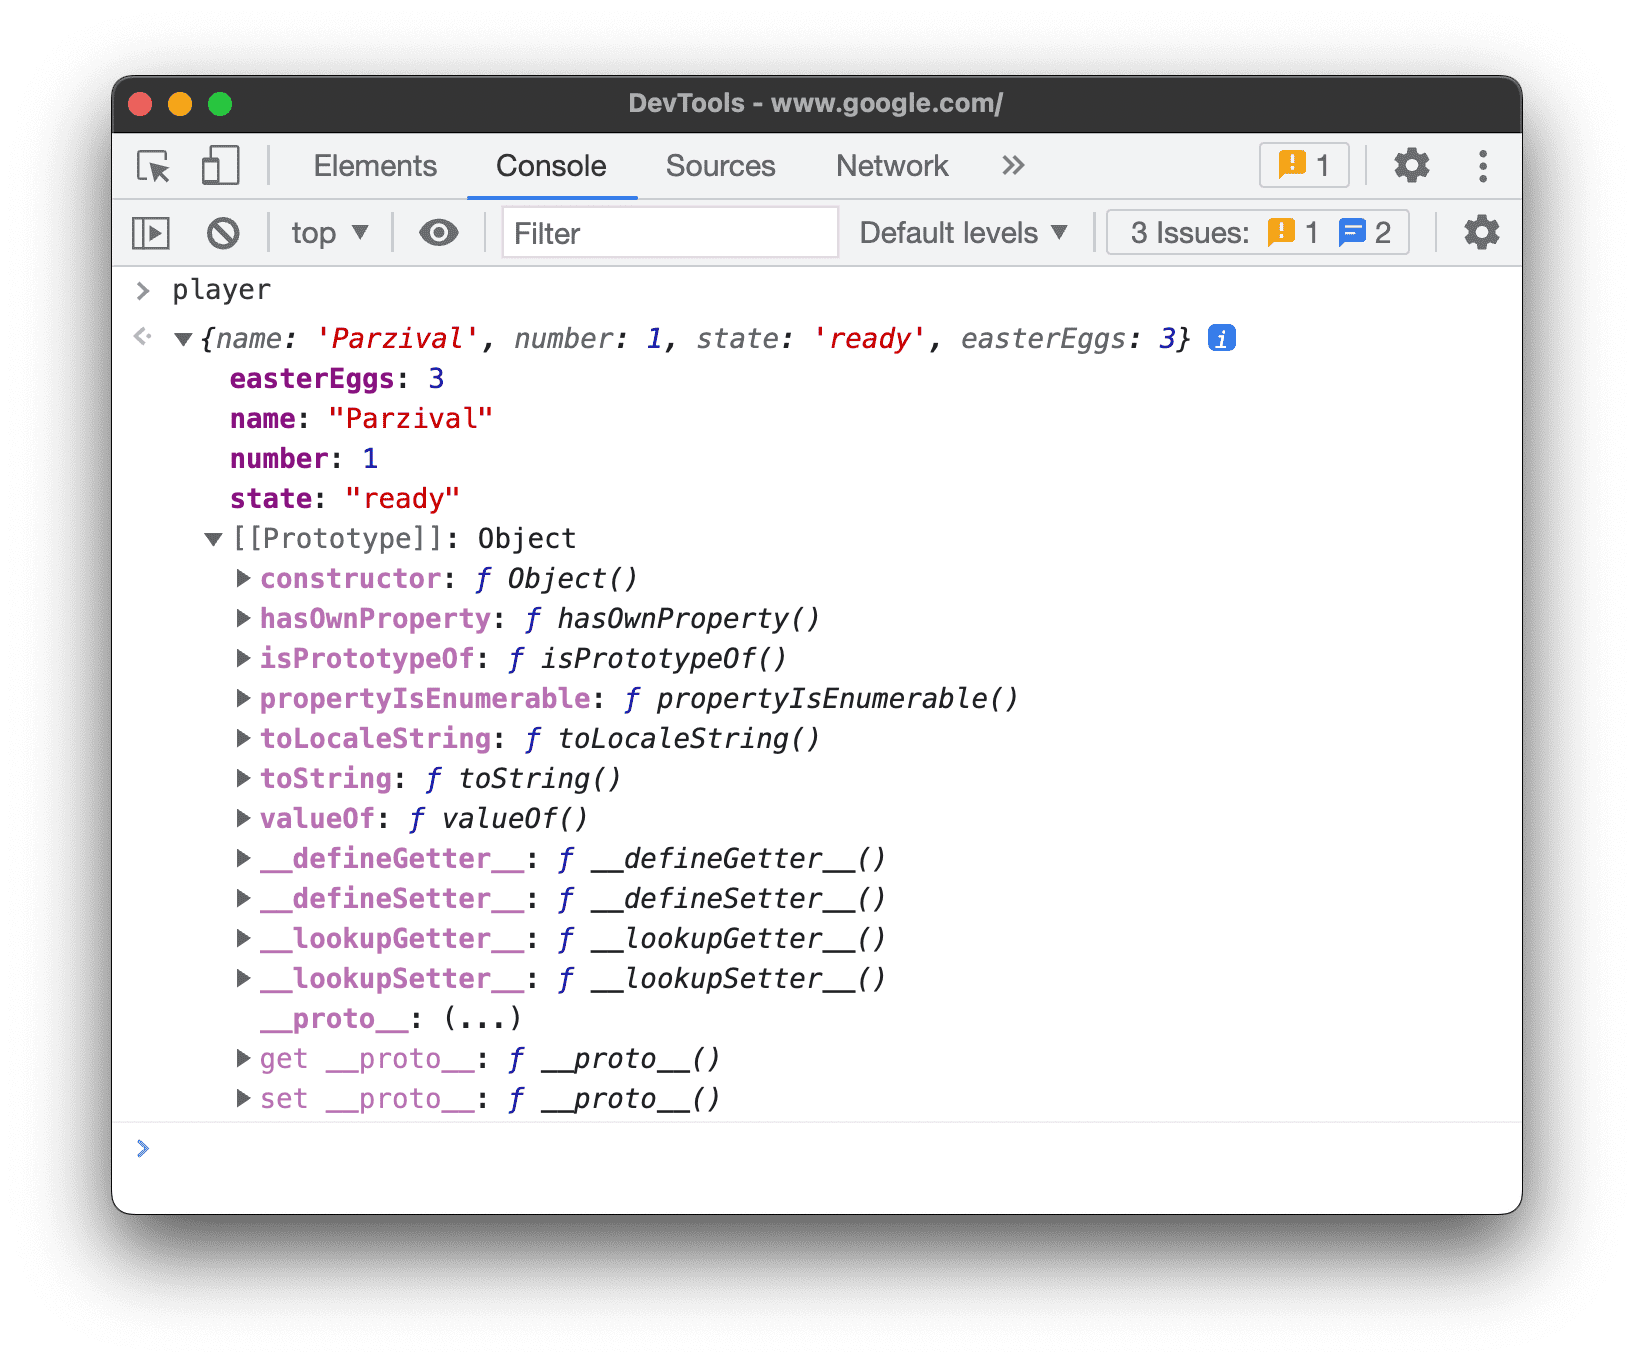Show the console sidebar panel
The height and width of the screenshot is (1362, 1634).
point(151,233)
